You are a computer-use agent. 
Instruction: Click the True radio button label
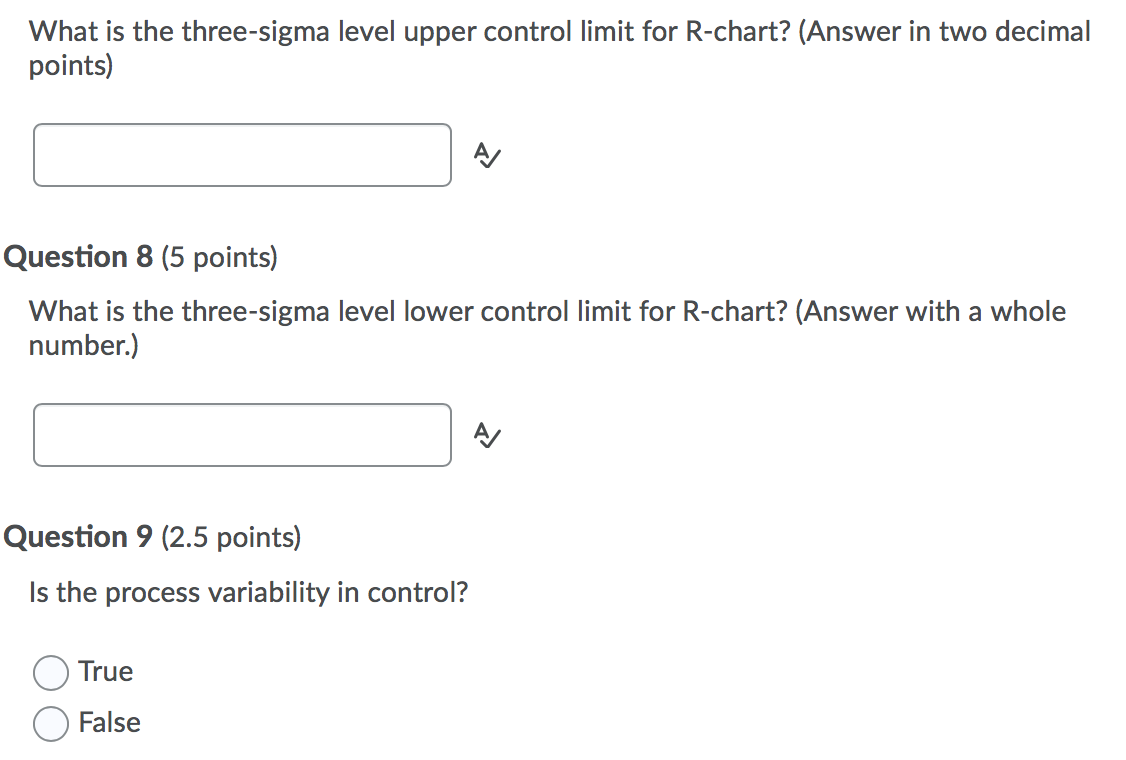click(103, 672)
